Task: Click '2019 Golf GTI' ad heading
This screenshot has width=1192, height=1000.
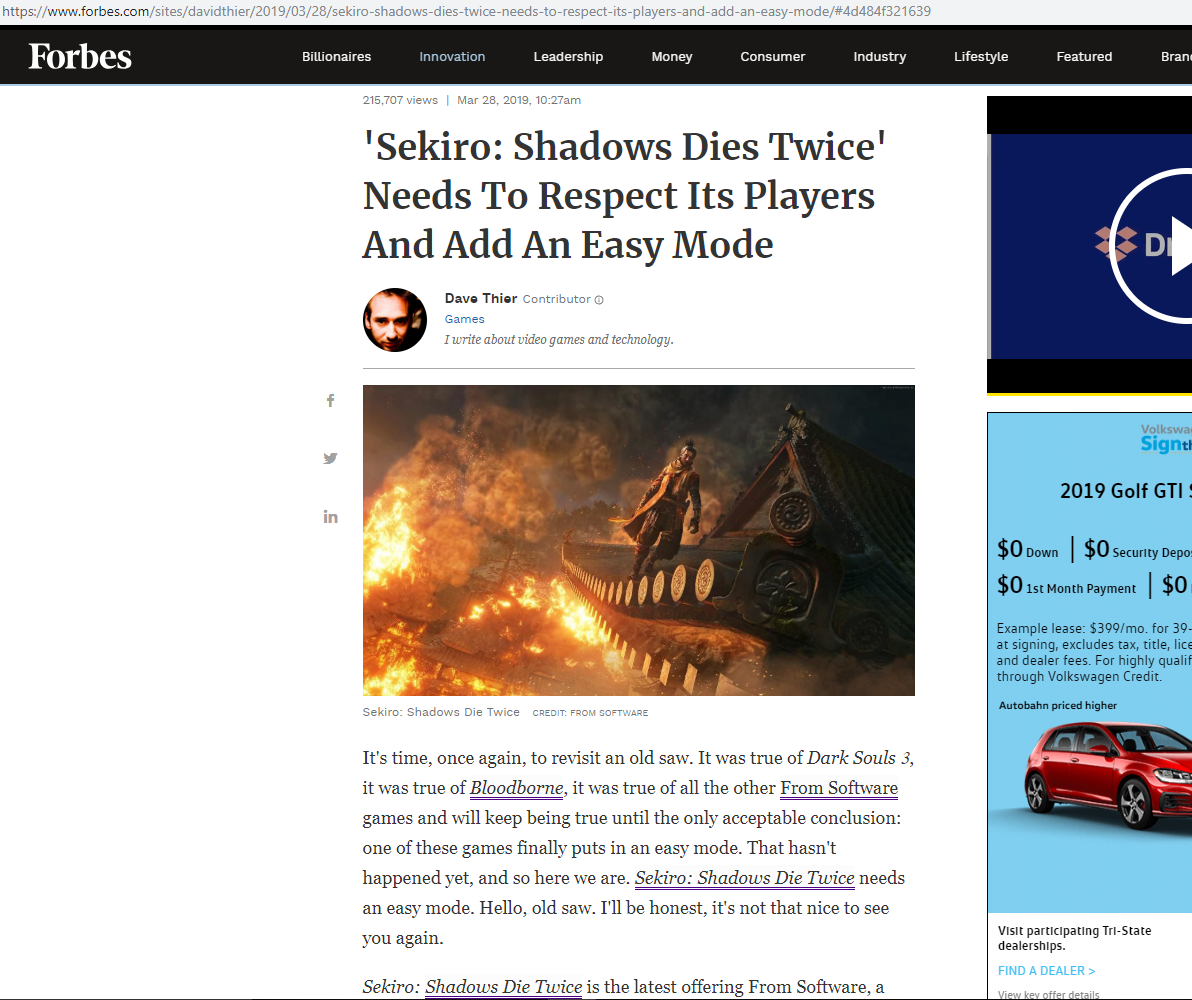Action: pyautogui.click(x=1125, y=491)
